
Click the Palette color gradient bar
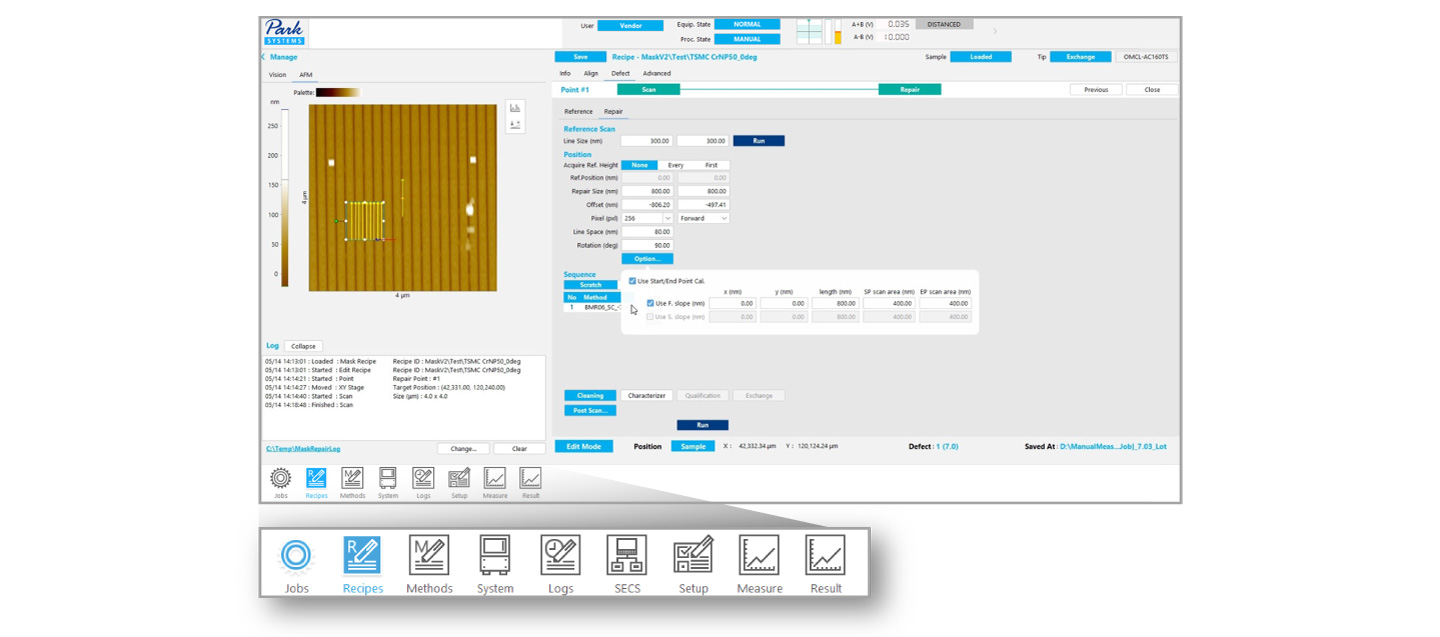pos(338,92)
